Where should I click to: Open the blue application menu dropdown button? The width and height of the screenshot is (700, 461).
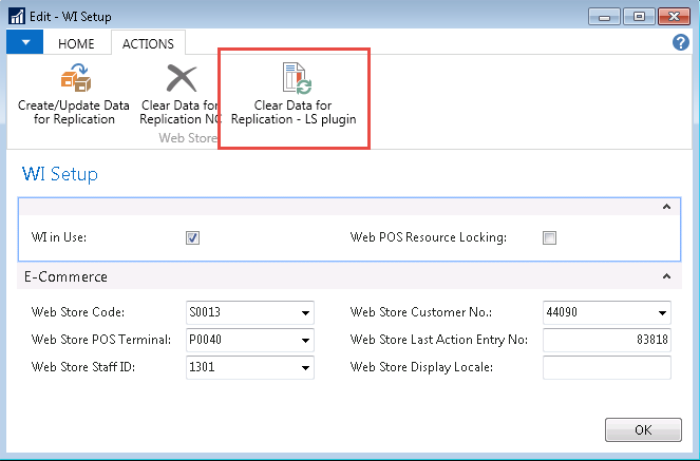point(25,43)
